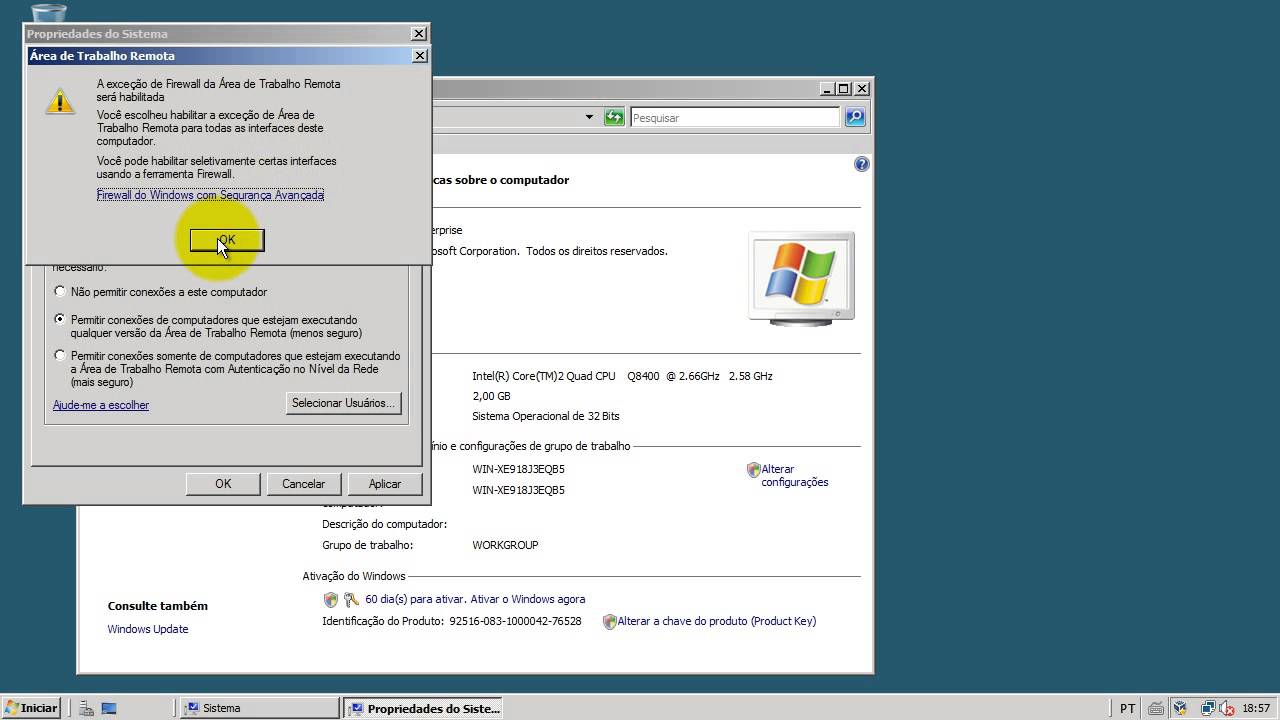Open Firewall do Windows com Segurança Avançada link
1280x720 pixels.
(210, 195)
